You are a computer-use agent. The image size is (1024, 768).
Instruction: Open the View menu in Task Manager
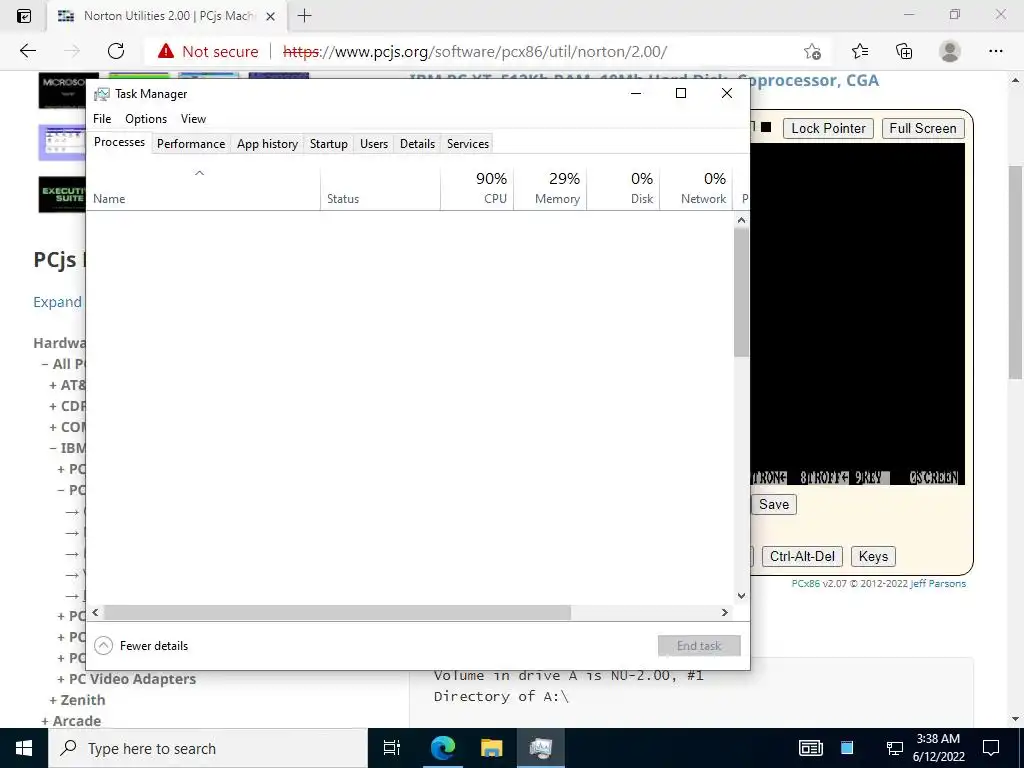[193, 119]
